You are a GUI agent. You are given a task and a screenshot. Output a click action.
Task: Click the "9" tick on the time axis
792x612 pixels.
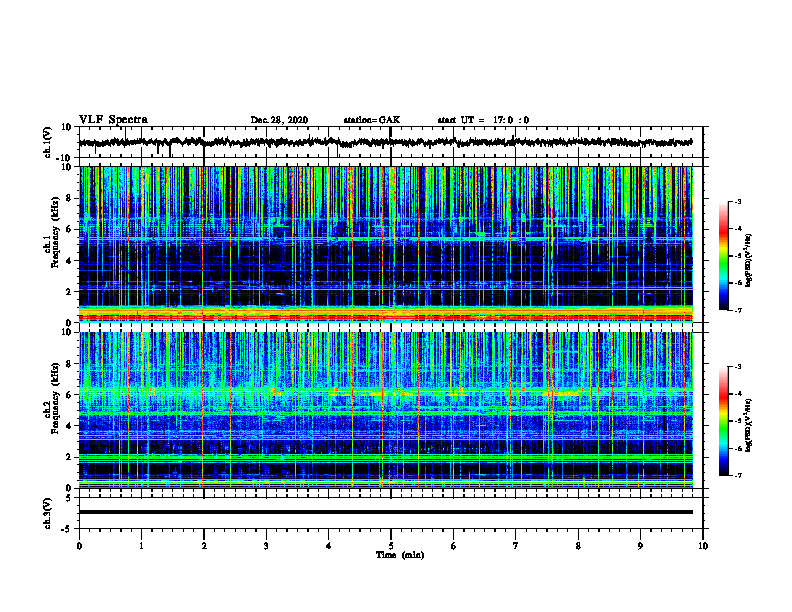[x=640, y=546]
